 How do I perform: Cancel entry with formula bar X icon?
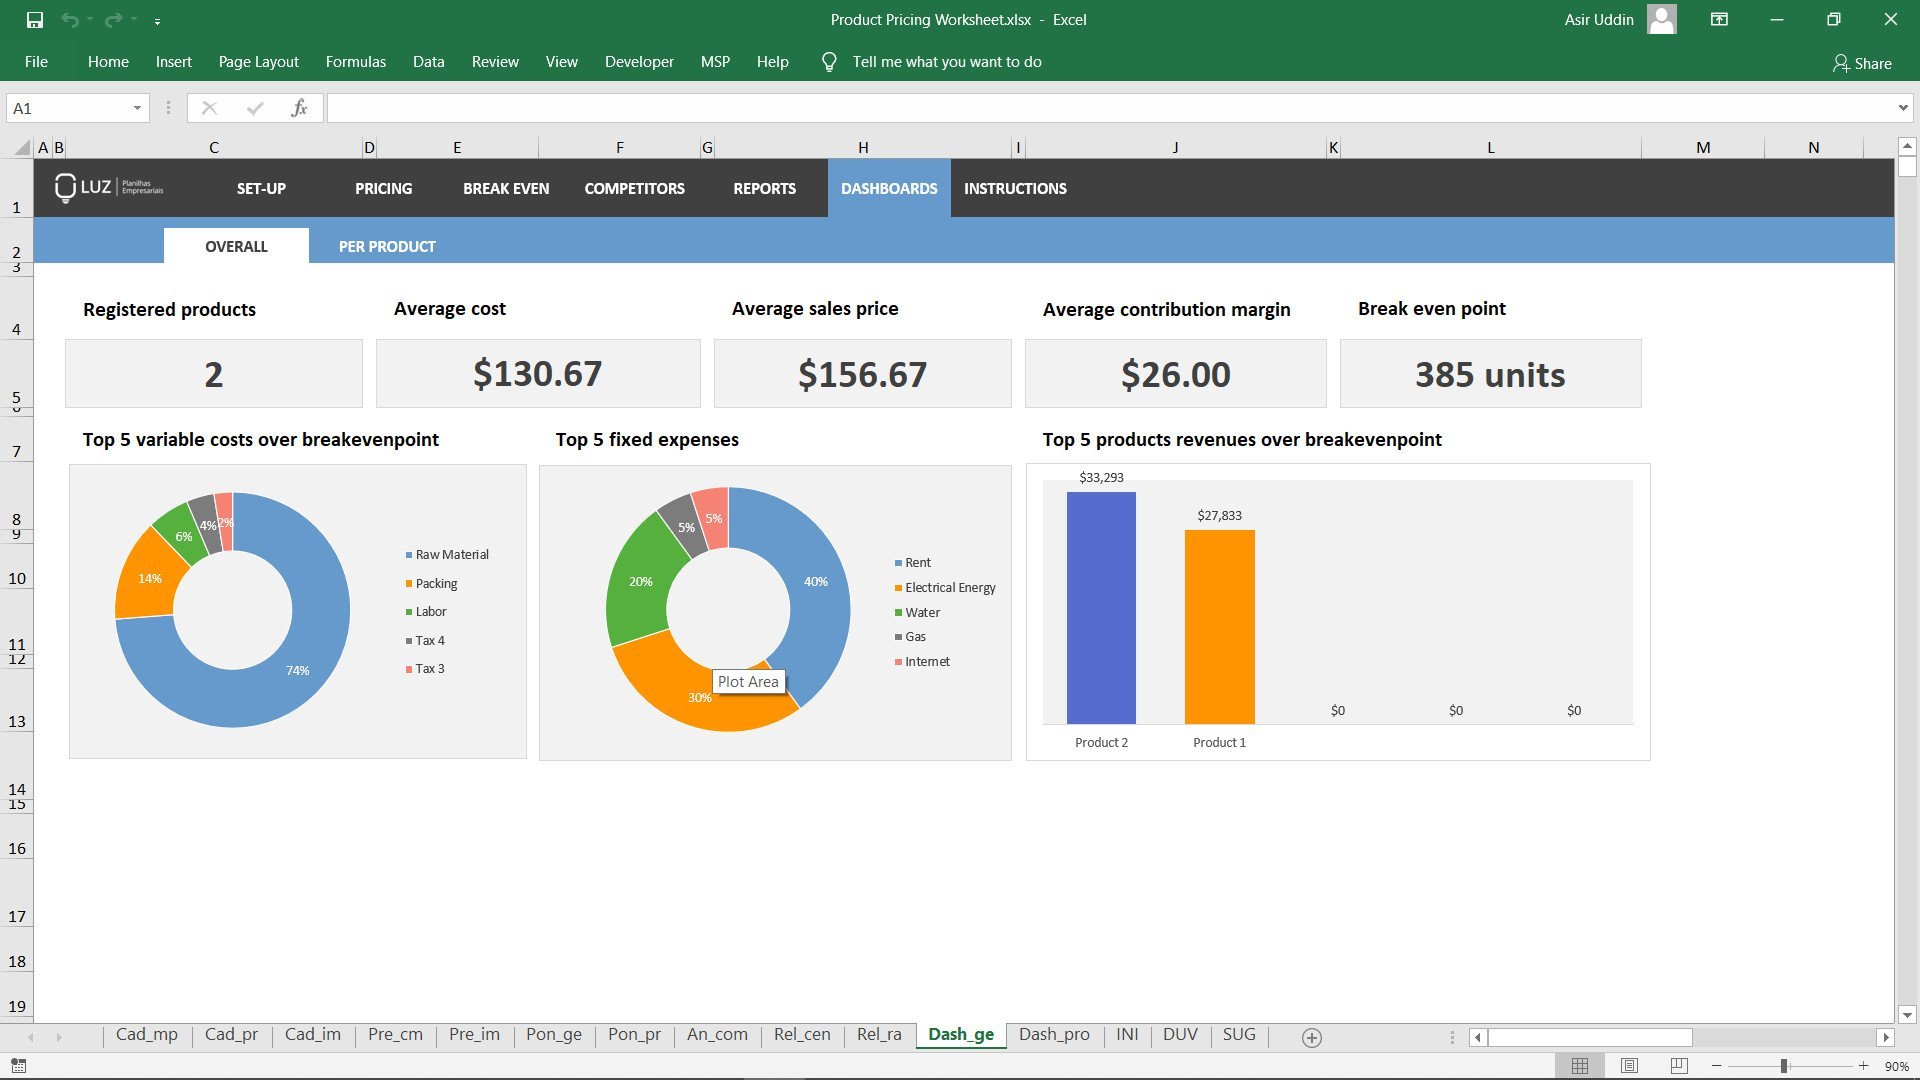coord(210,108)
